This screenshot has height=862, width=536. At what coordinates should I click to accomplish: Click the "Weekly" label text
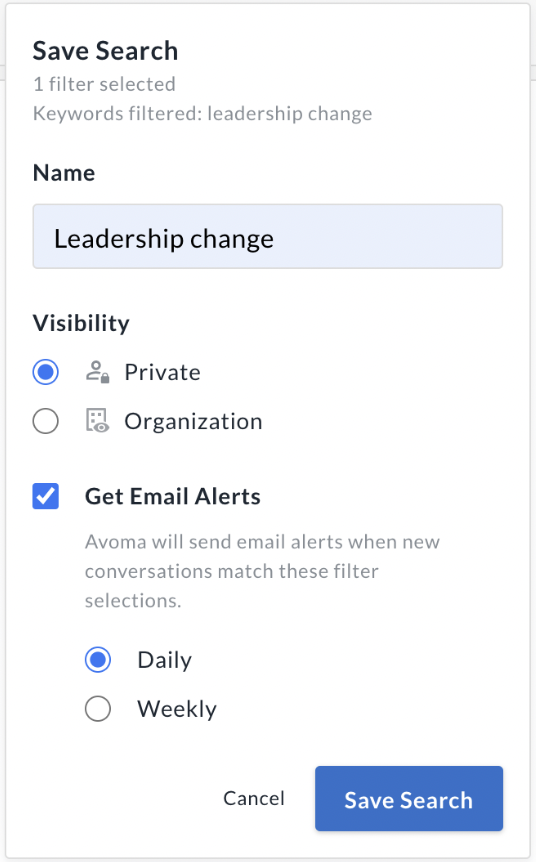point(177,709)
